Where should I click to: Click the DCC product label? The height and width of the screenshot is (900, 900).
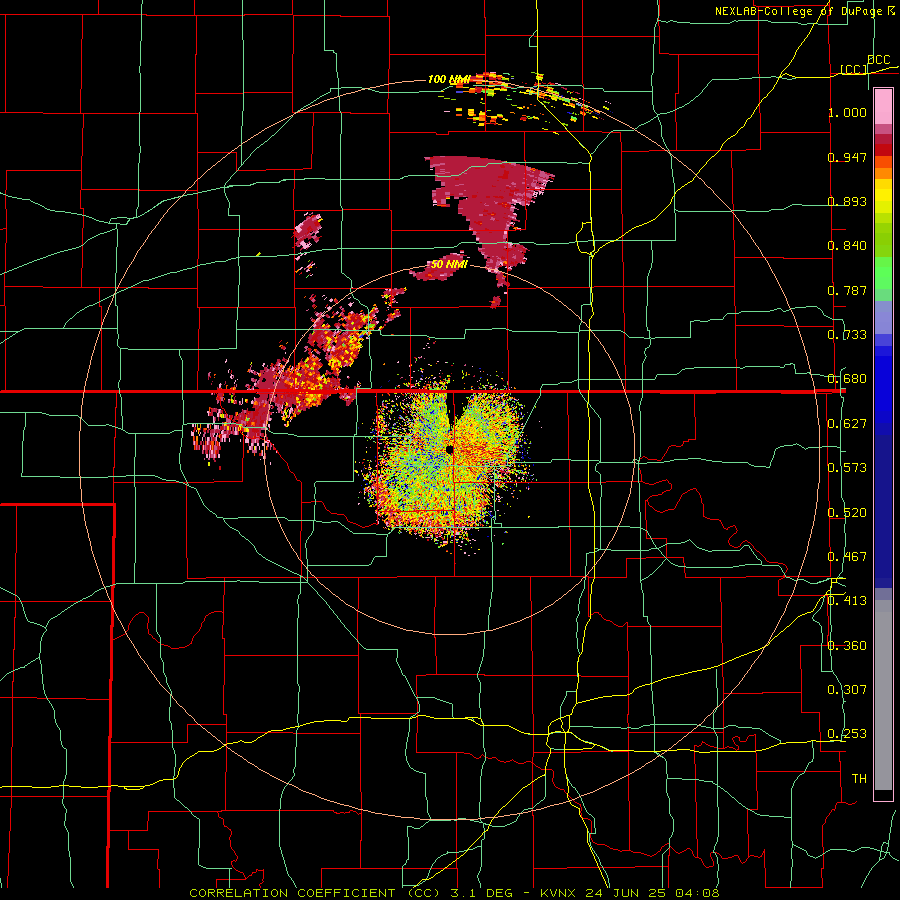(878, 60)
